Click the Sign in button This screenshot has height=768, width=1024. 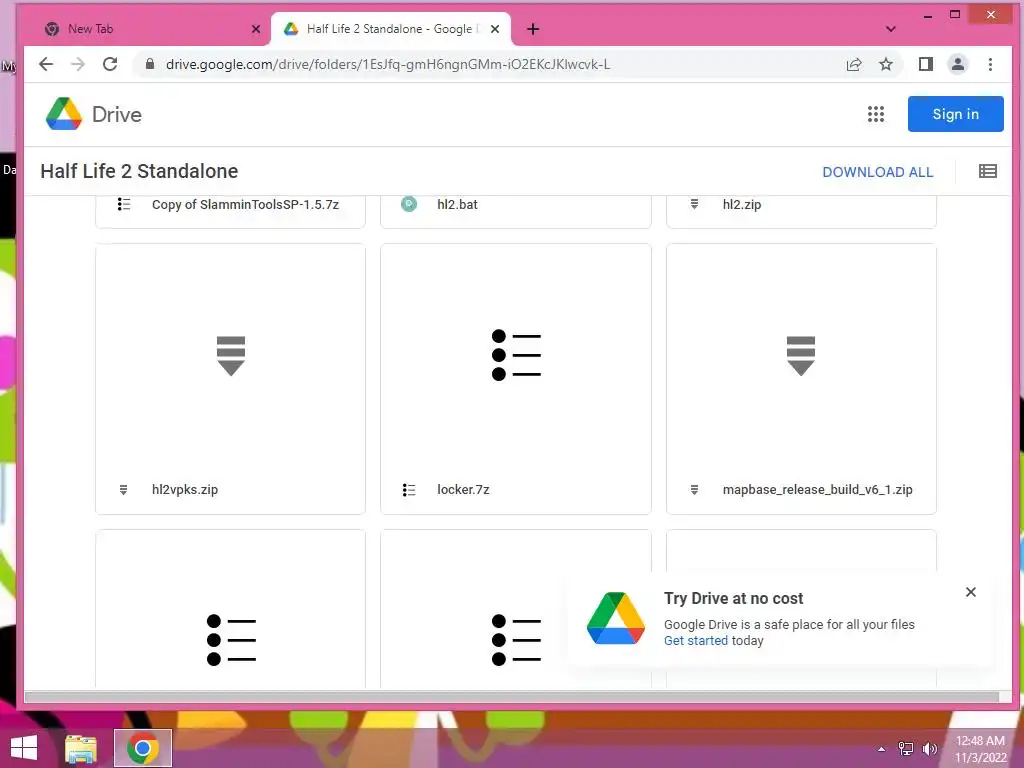pos(955,114)
